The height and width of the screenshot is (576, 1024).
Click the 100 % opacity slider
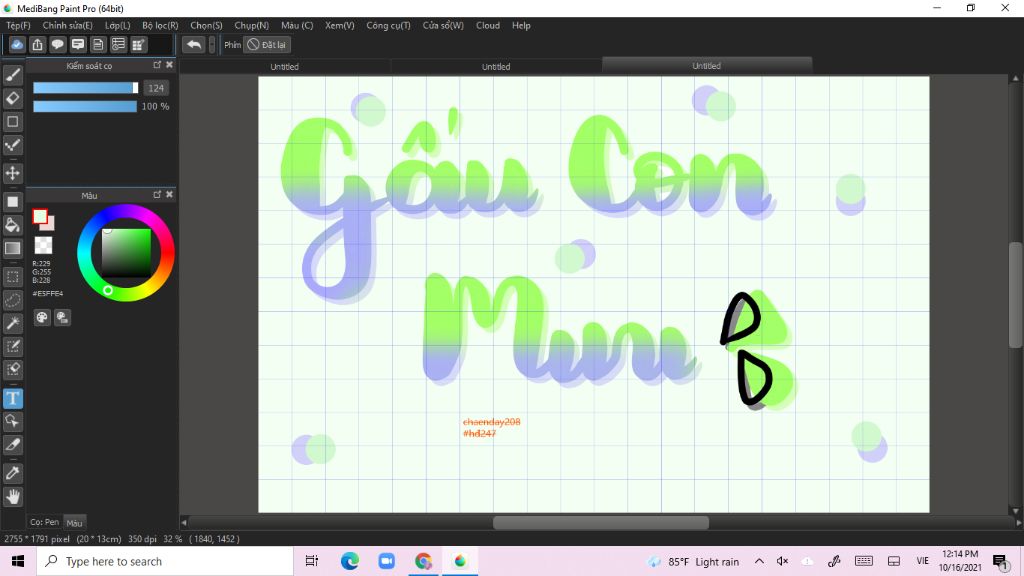click(x=85, y=106)
